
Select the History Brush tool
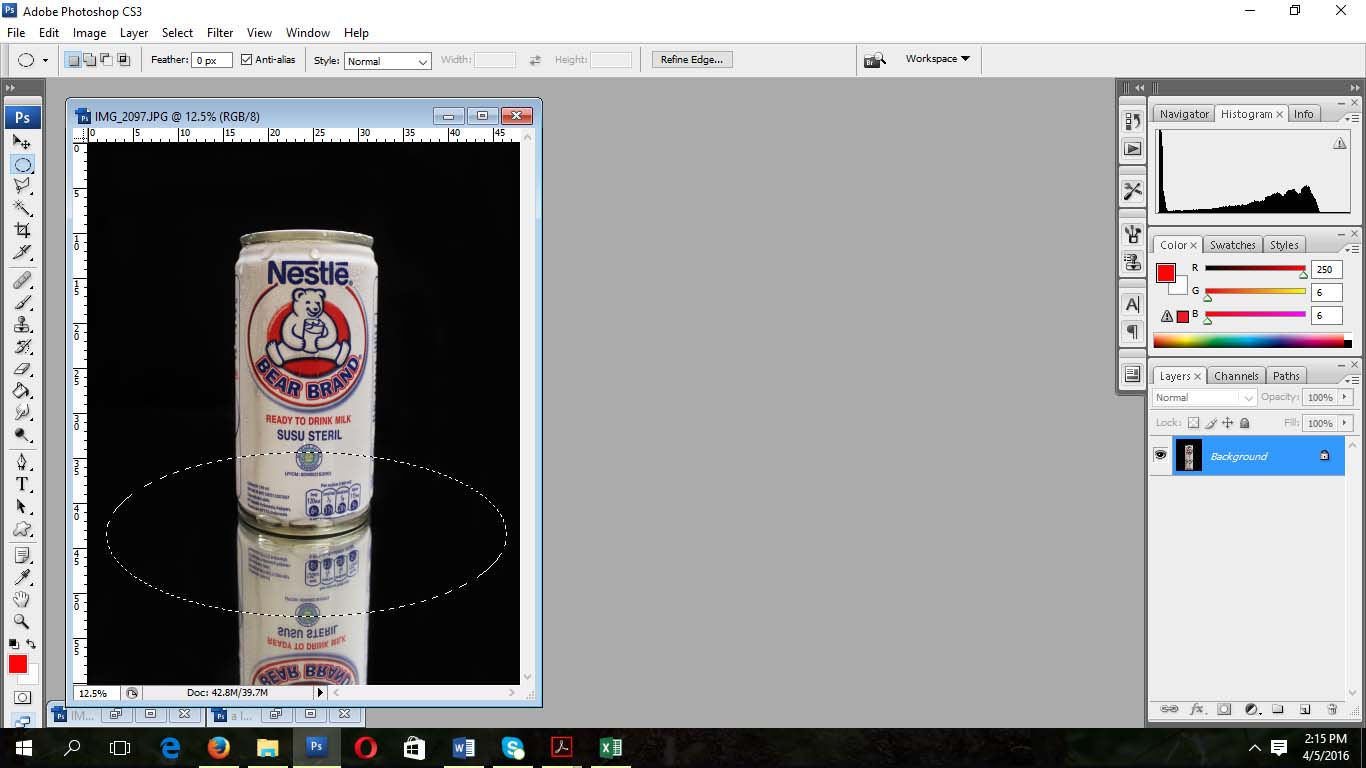coord(22,347)
